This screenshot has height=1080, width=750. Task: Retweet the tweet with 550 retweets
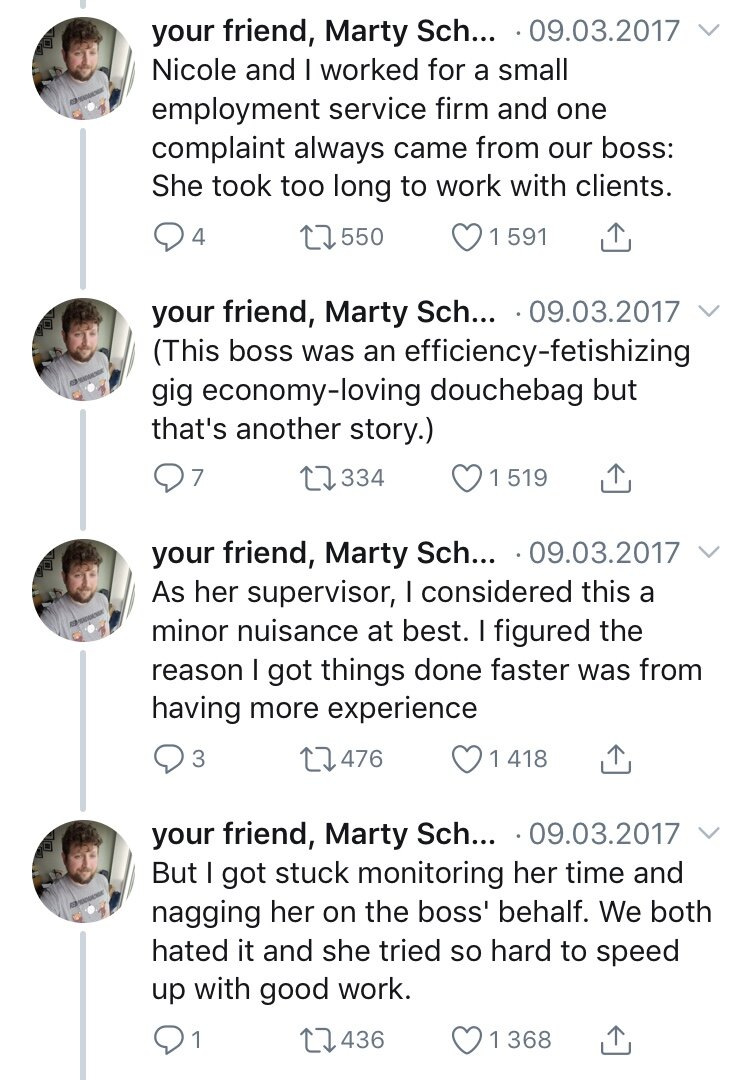(317, 237)
